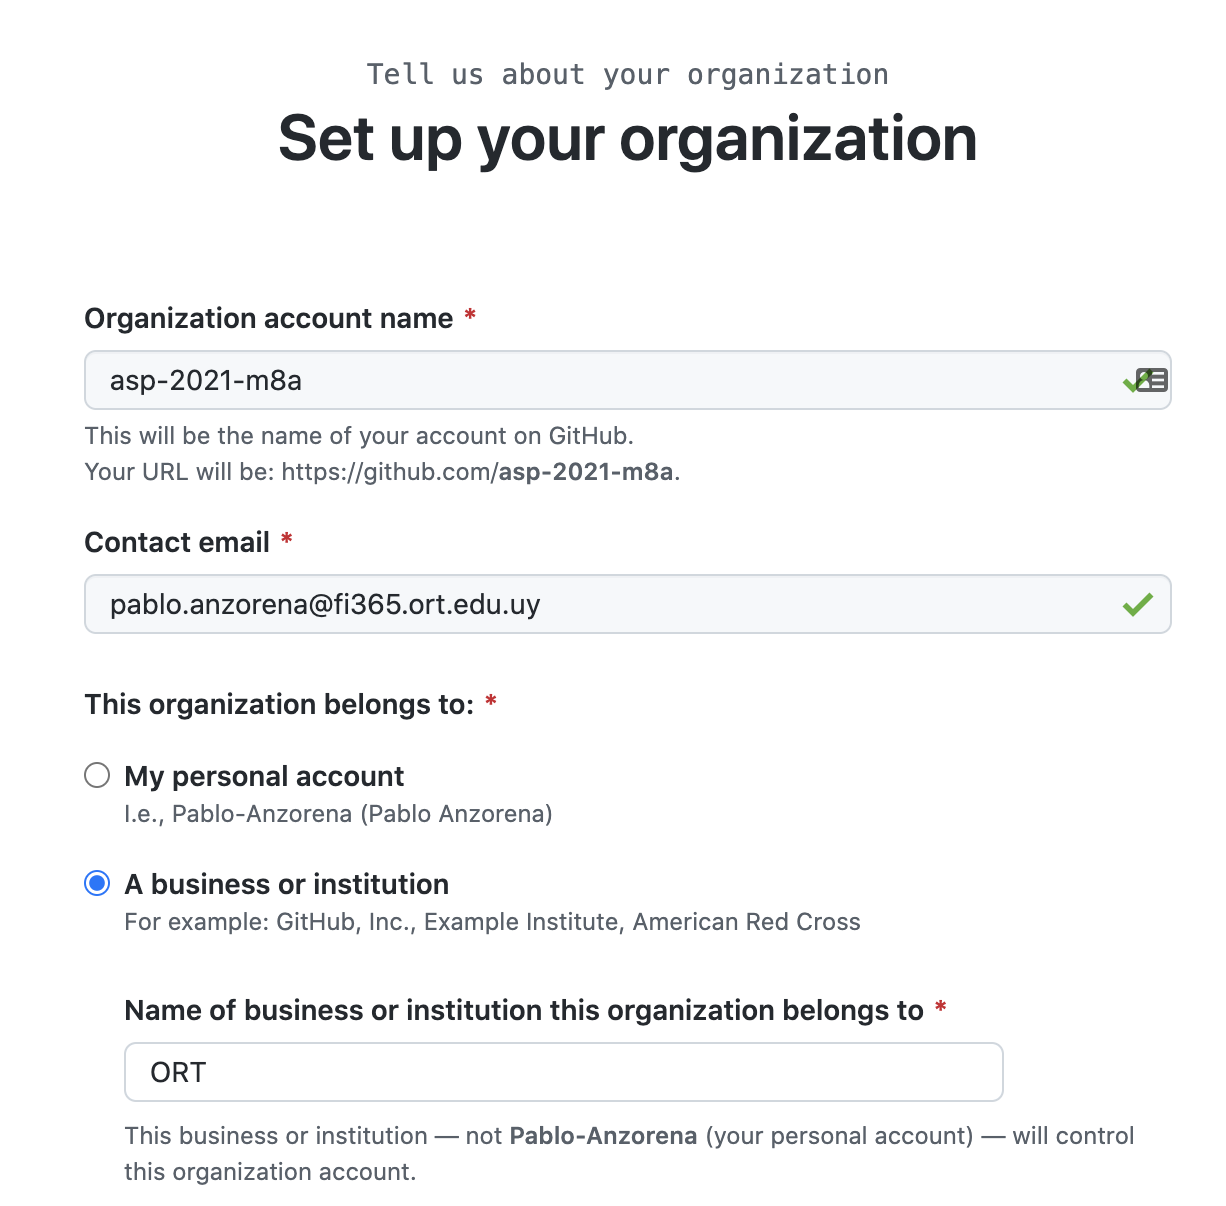Select the My personal account radio button
Screen dimensions: 1226x1206
point(97,775)
